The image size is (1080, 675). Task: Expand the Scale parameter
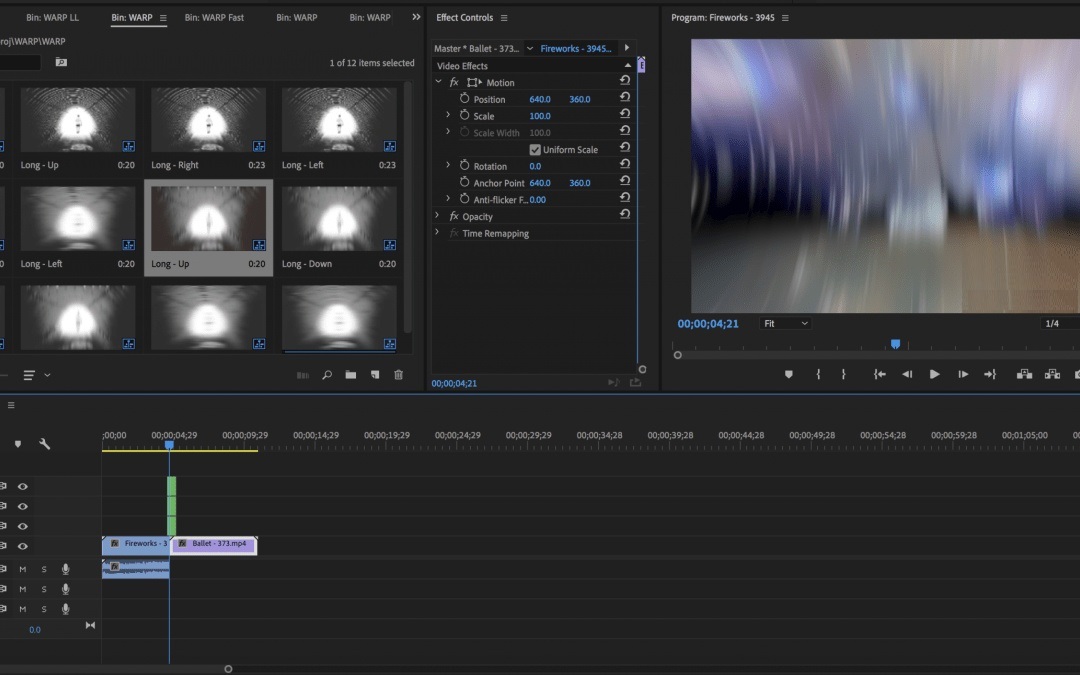tap(448, 114)
